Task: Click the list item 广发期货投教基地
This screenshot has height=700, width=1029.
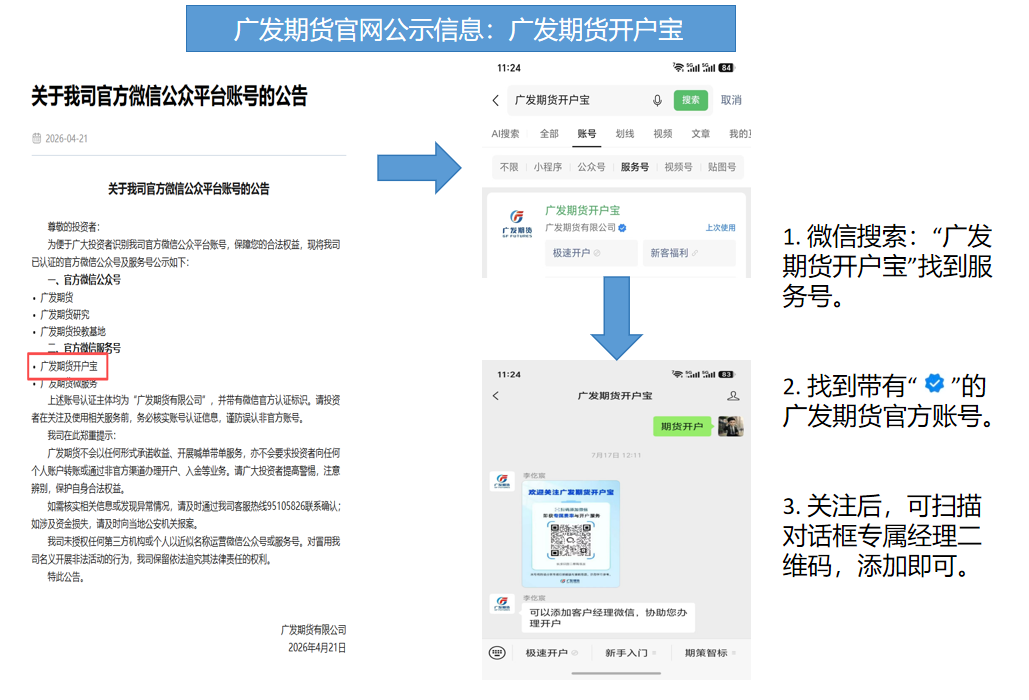Action: [73, 332]
